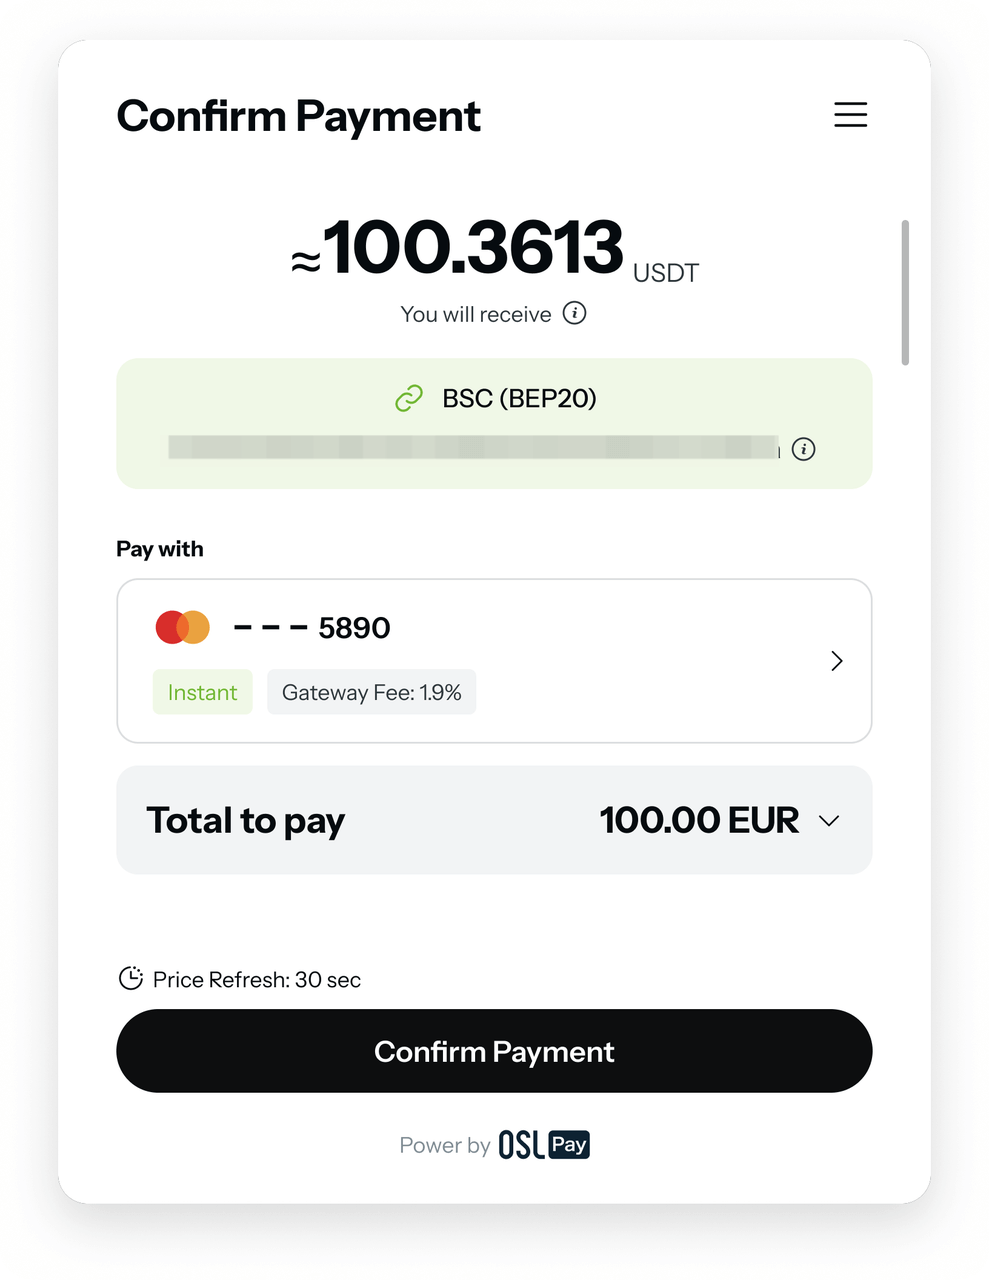
Task: Click the Mastercard logo icon
Action: (182, 627)
